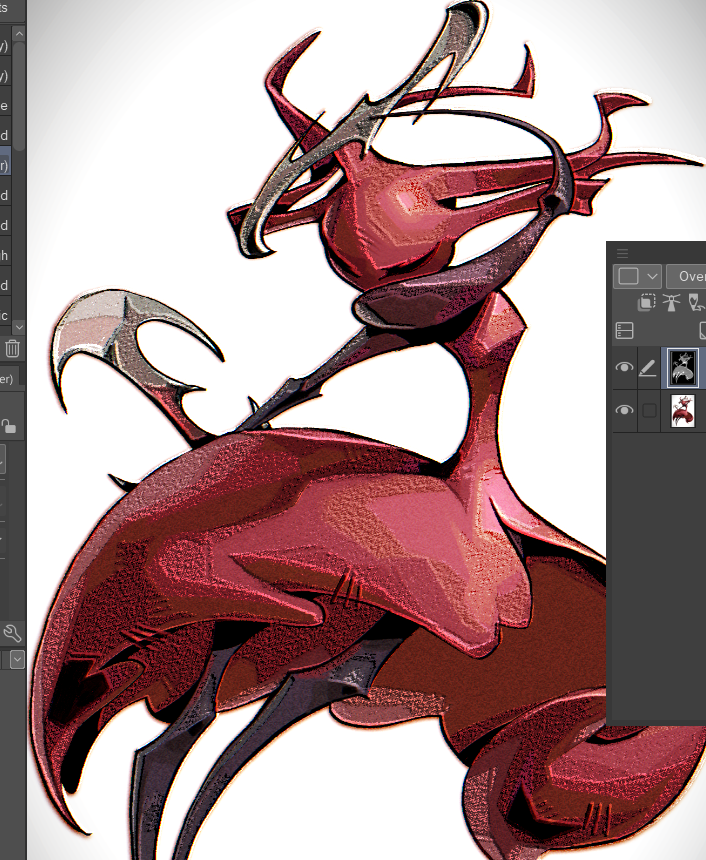Click the left list scrollbar up arrow
Screen dimensions: 706x860
[19, 33]
